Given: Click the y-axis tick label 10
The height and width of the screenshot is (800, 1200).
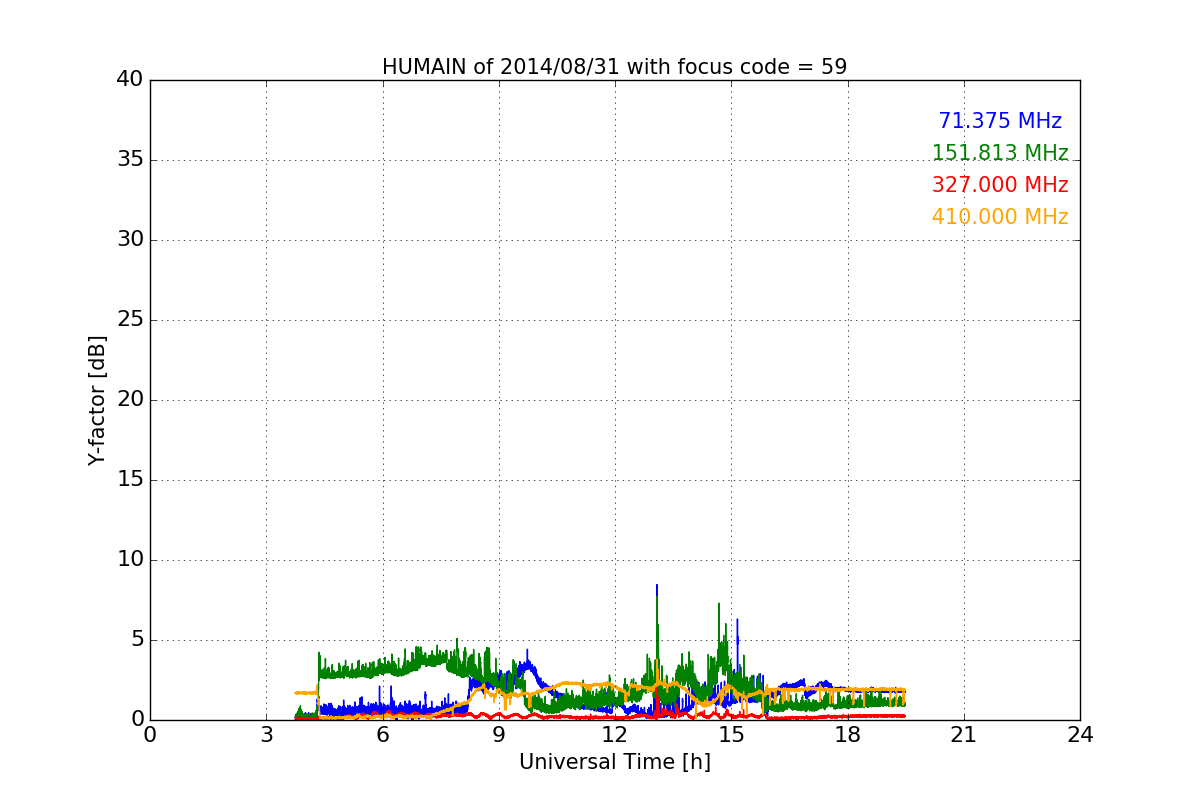Looking at the screenshot, I should click(130, 560).
